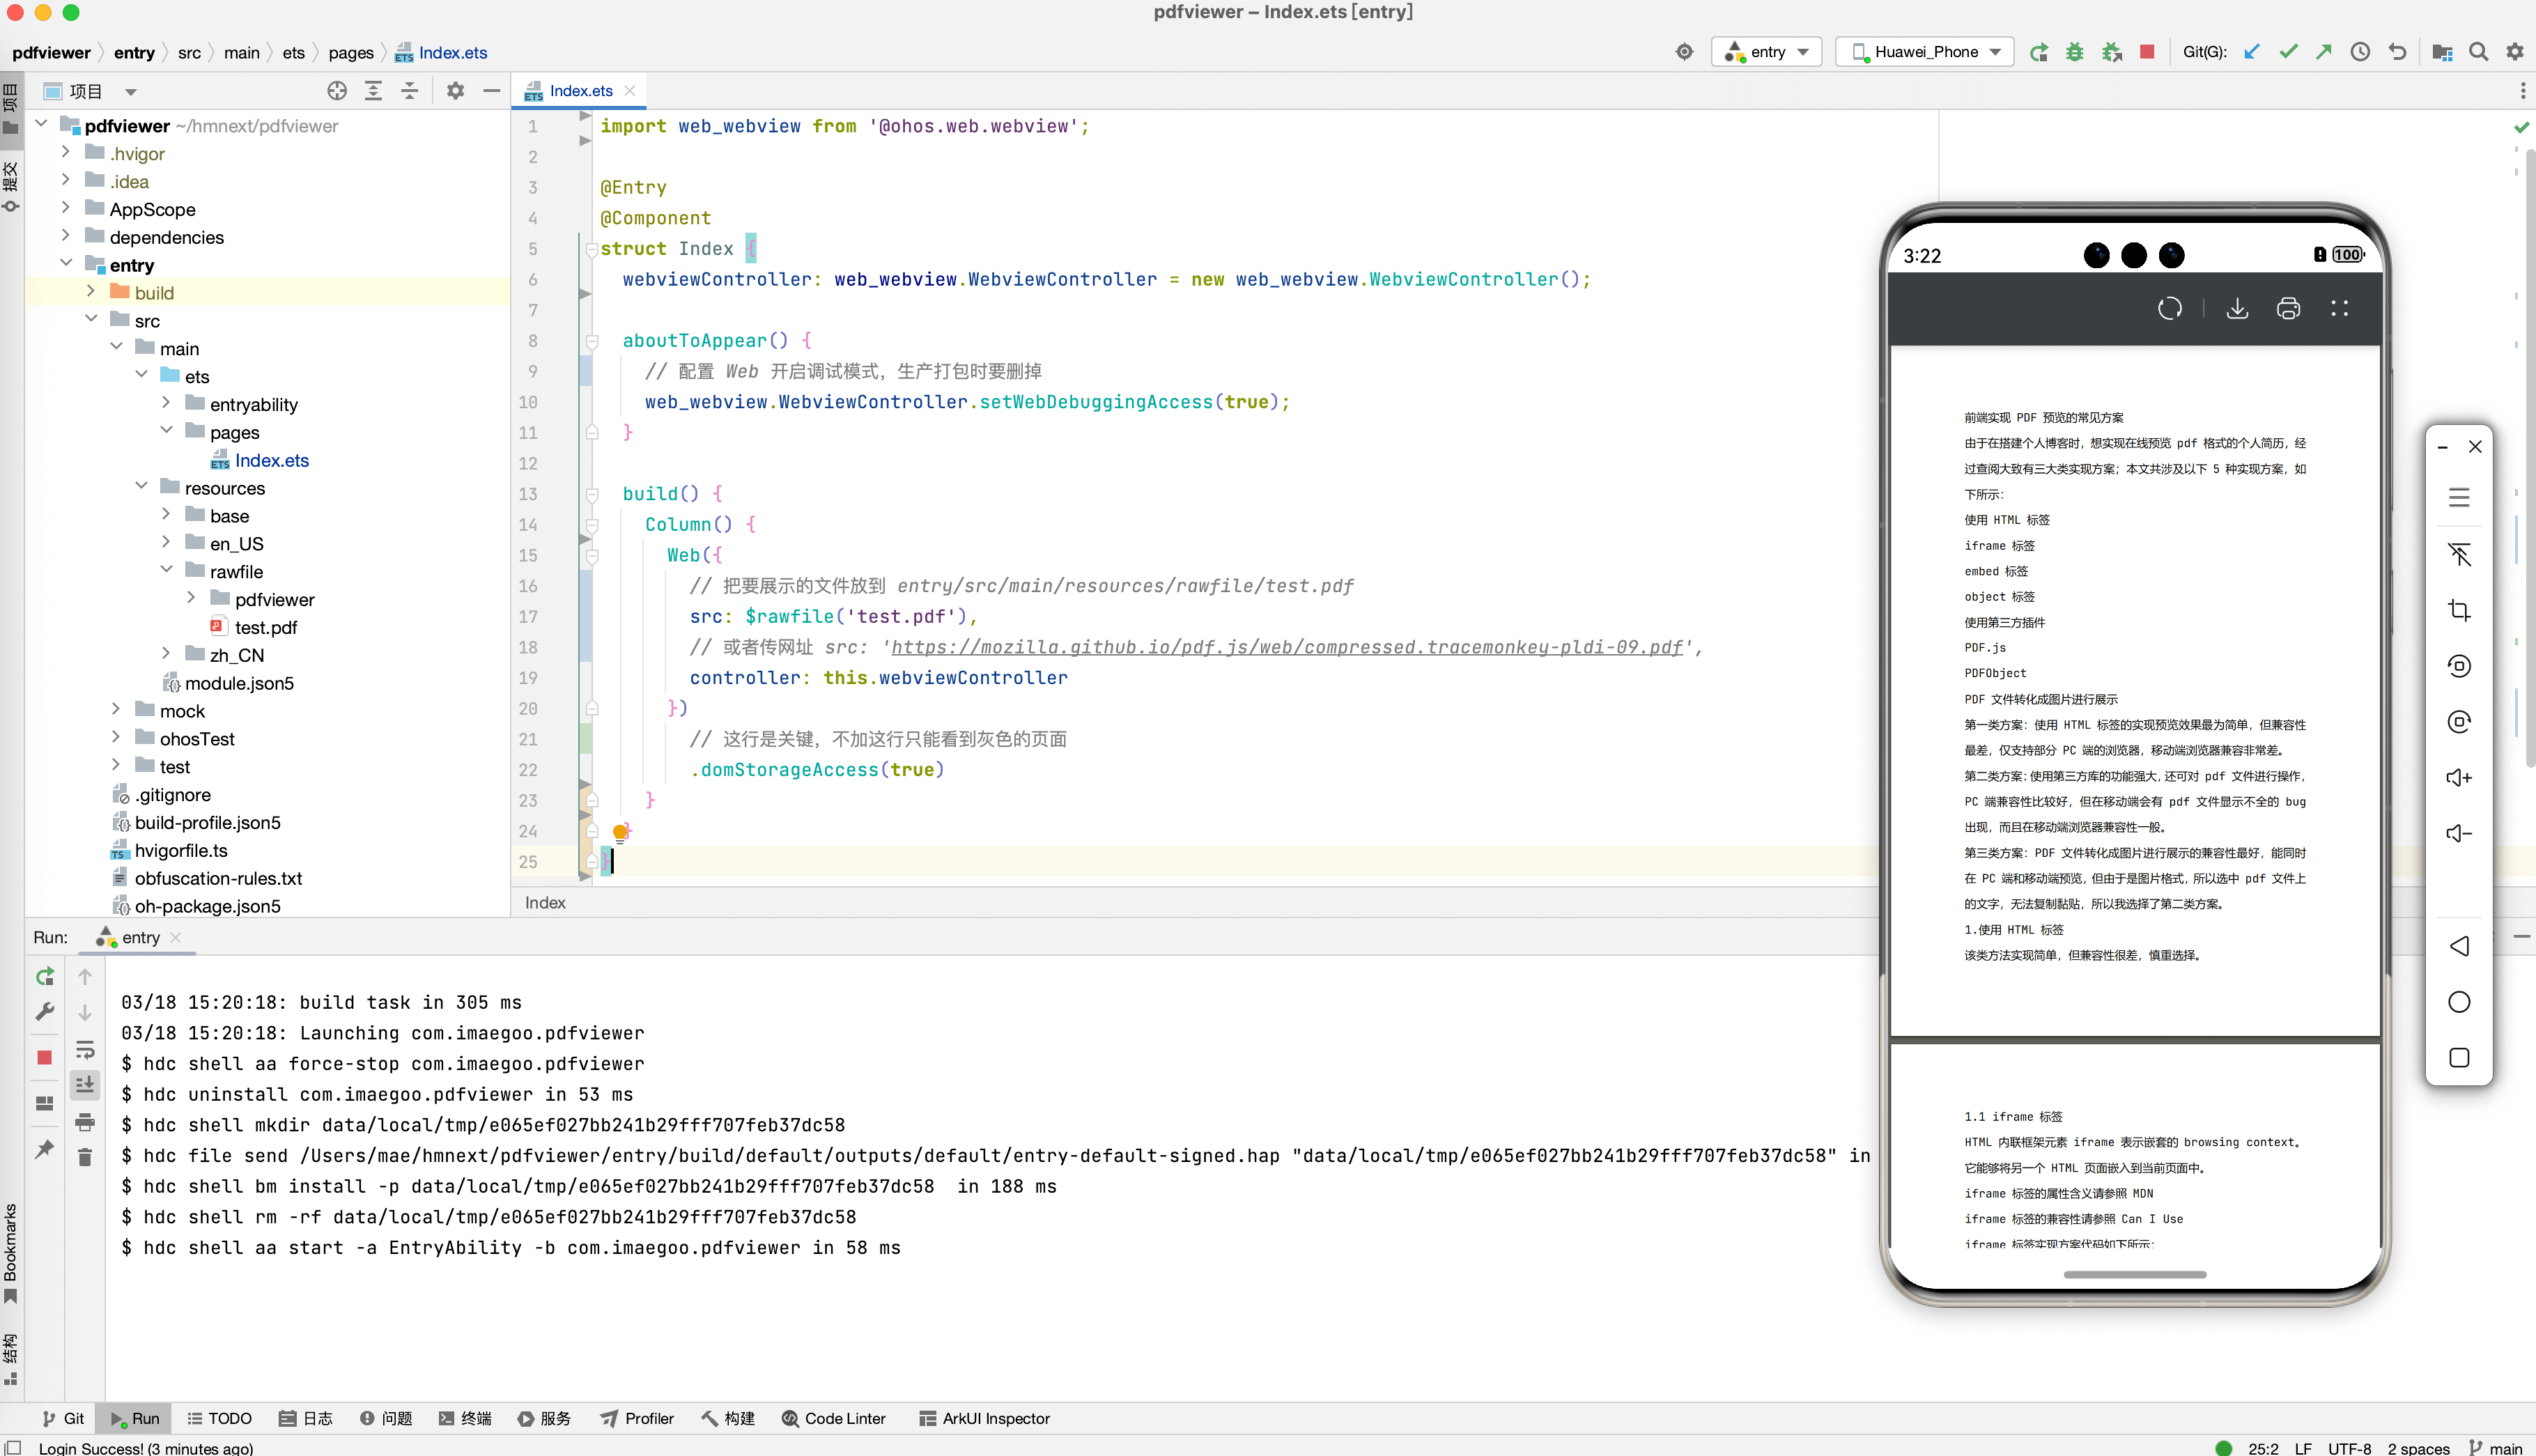Open the tracemonkey PDF URL link

pyautogui.click(x=1287, y=647)
